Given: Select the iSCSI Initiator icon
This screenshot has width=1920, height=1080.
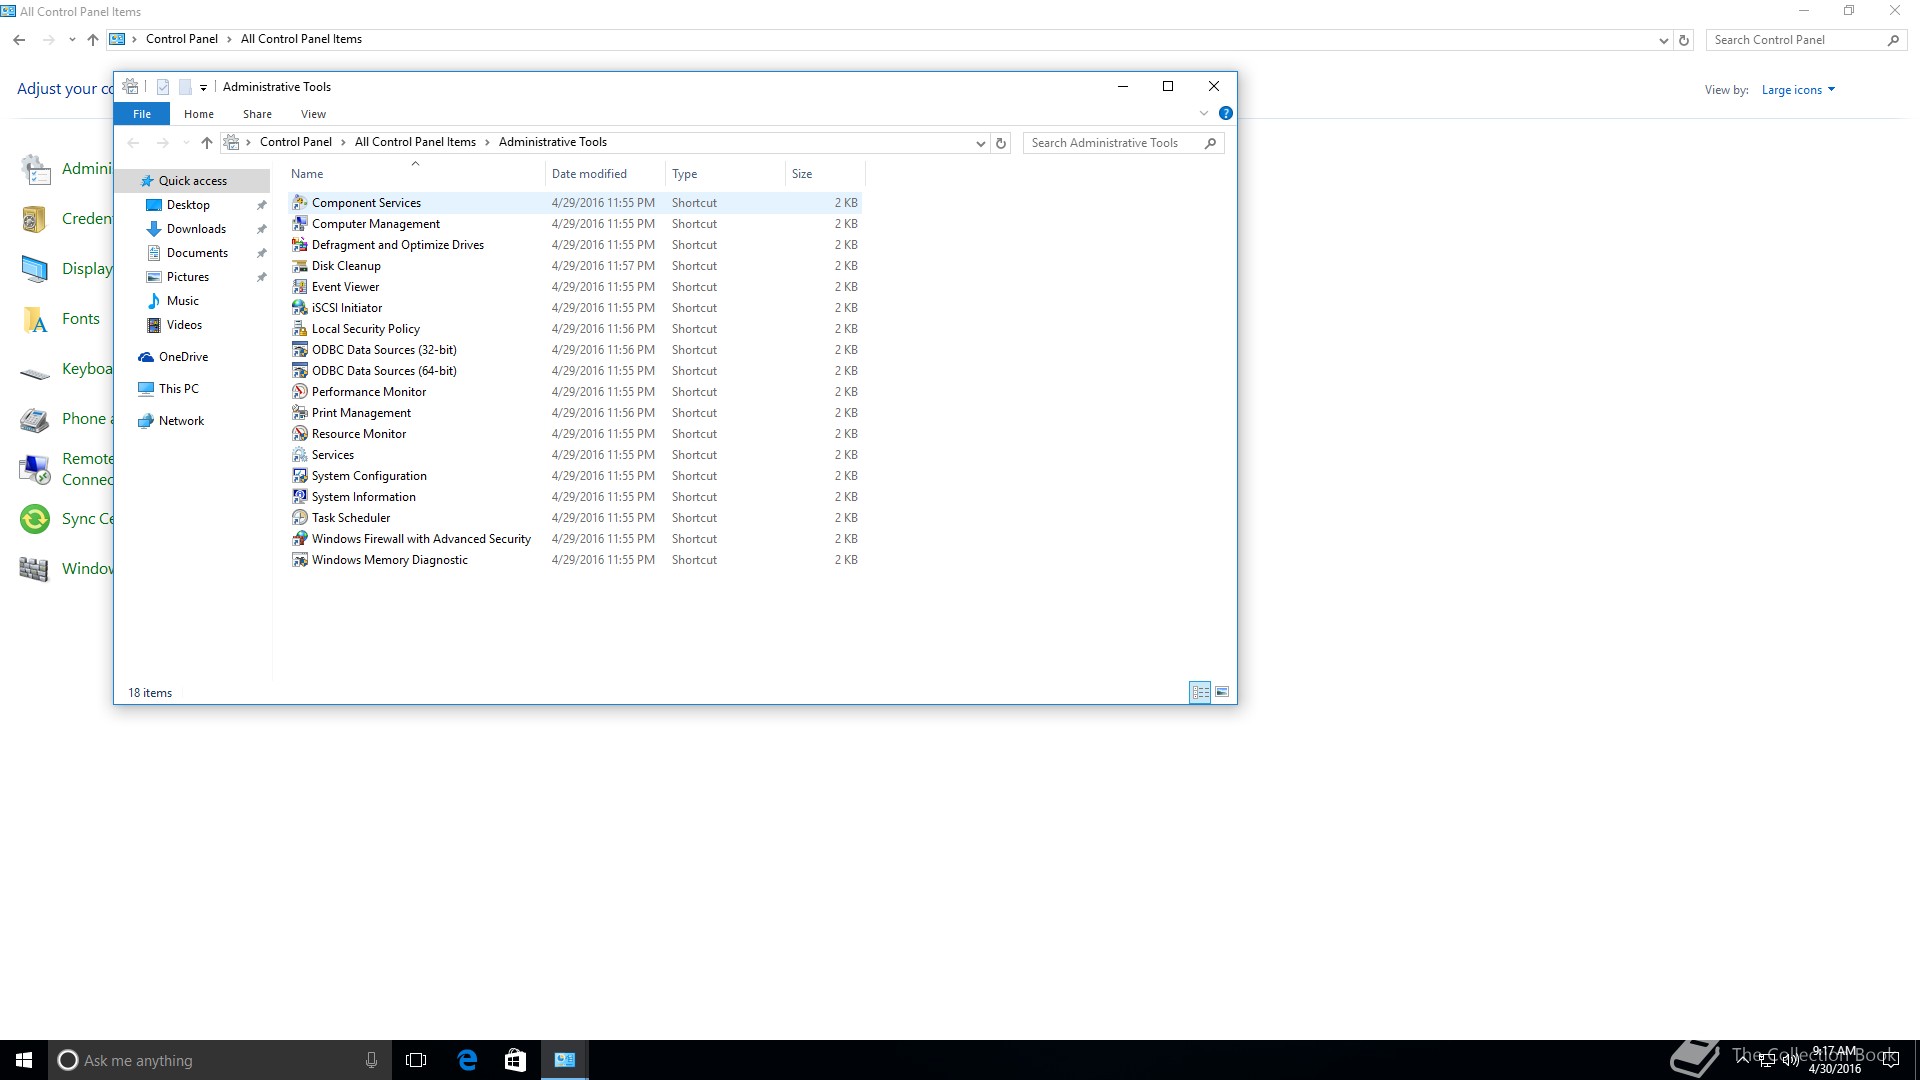Looking at the screenshot, I should 299,307.
